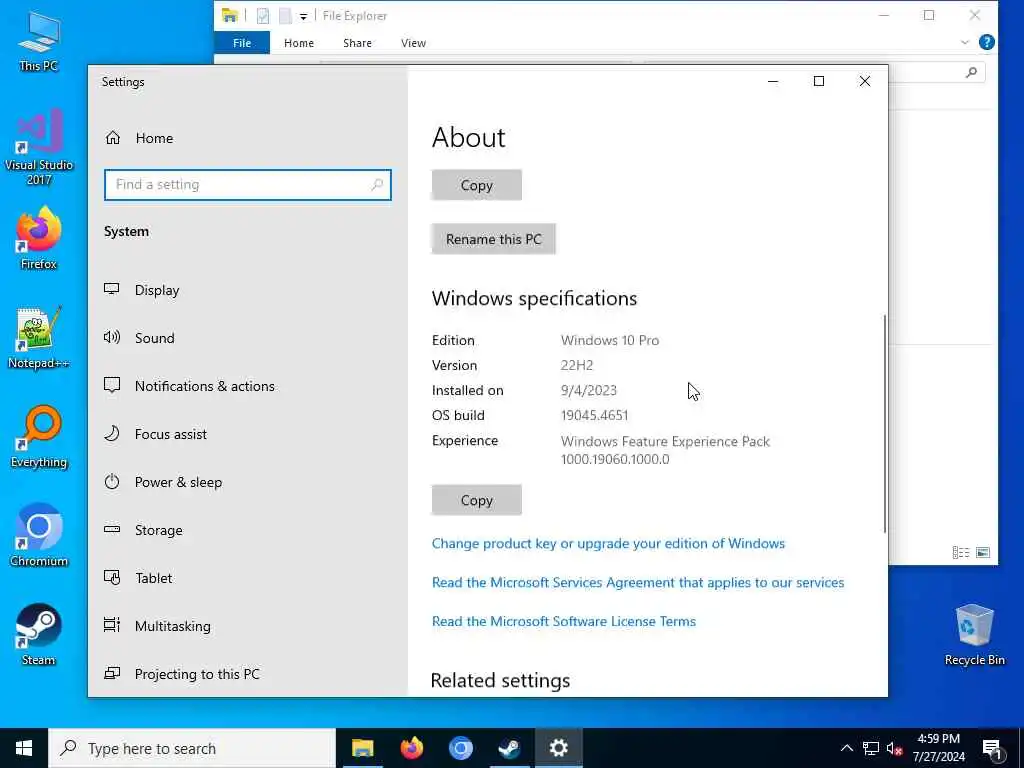This screenshot has height=768, width=1024.
Task: Expand the File Explorer ribbon chevron
Action: pos(965,42)
